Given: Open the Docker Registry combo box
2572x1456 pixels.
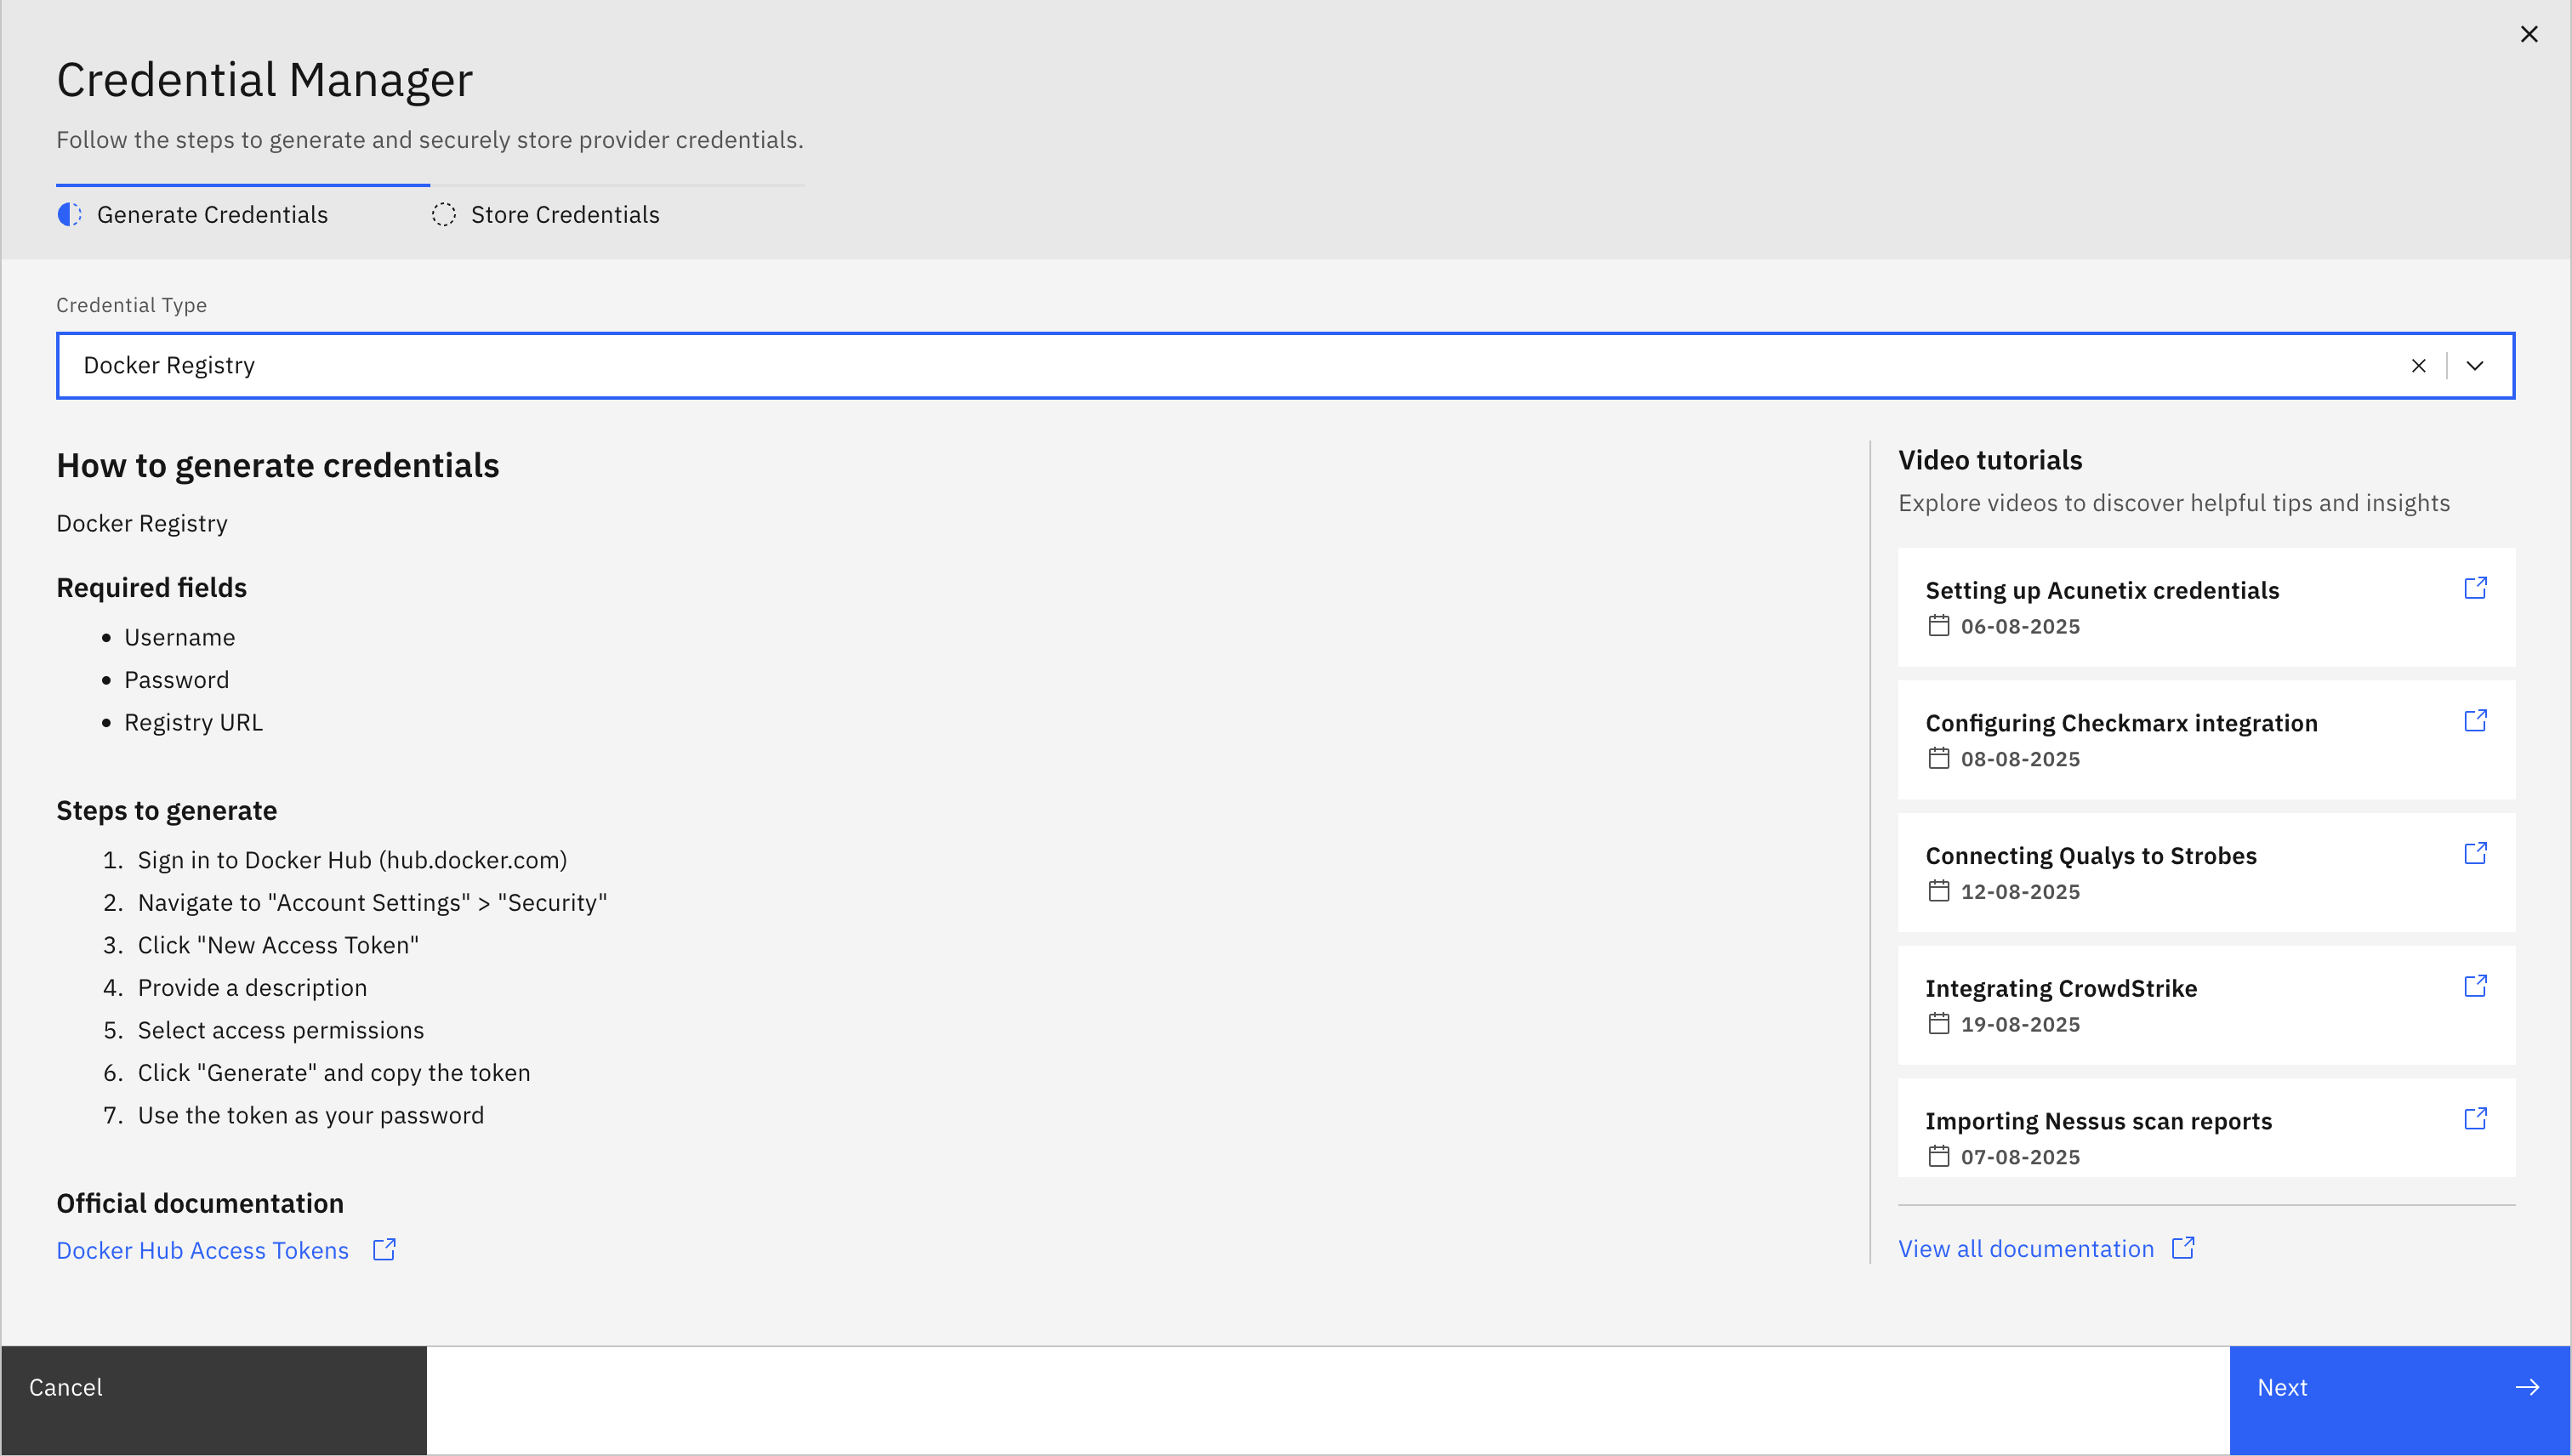Looking at the screenshot, I should coord(1200,366).
